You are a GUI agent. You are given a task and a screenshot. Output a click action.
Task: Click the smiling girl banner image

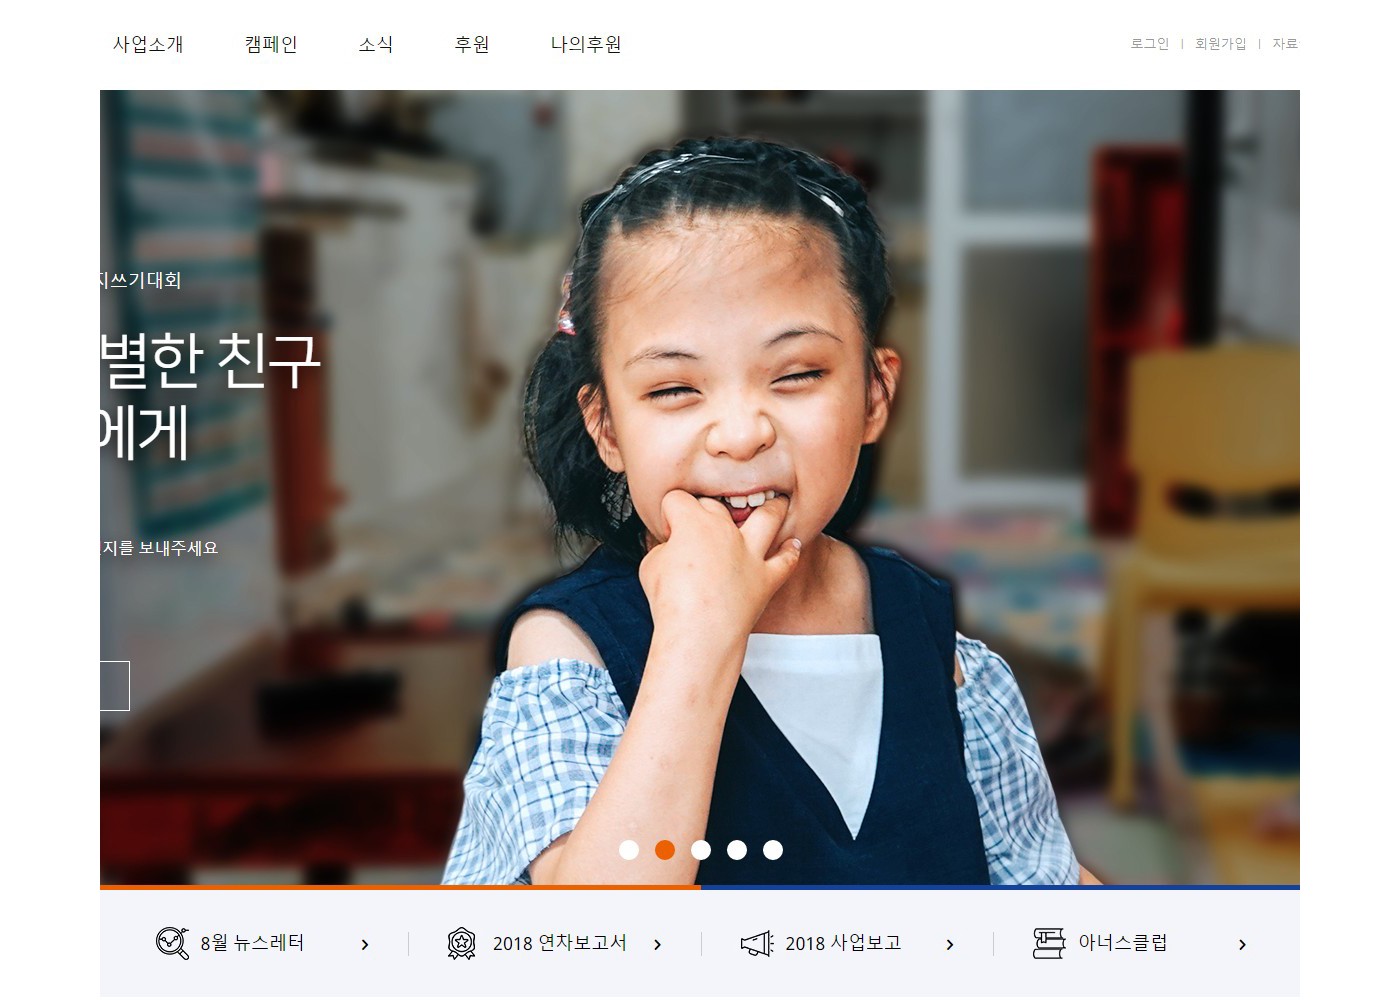[x=700, y=488]
